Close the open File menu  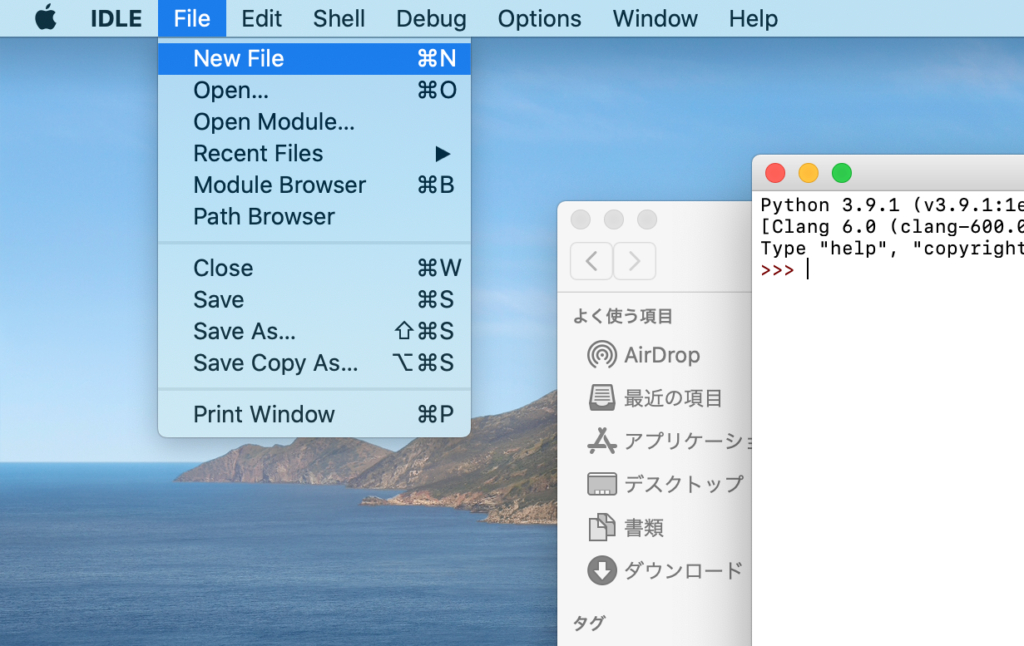192,18
